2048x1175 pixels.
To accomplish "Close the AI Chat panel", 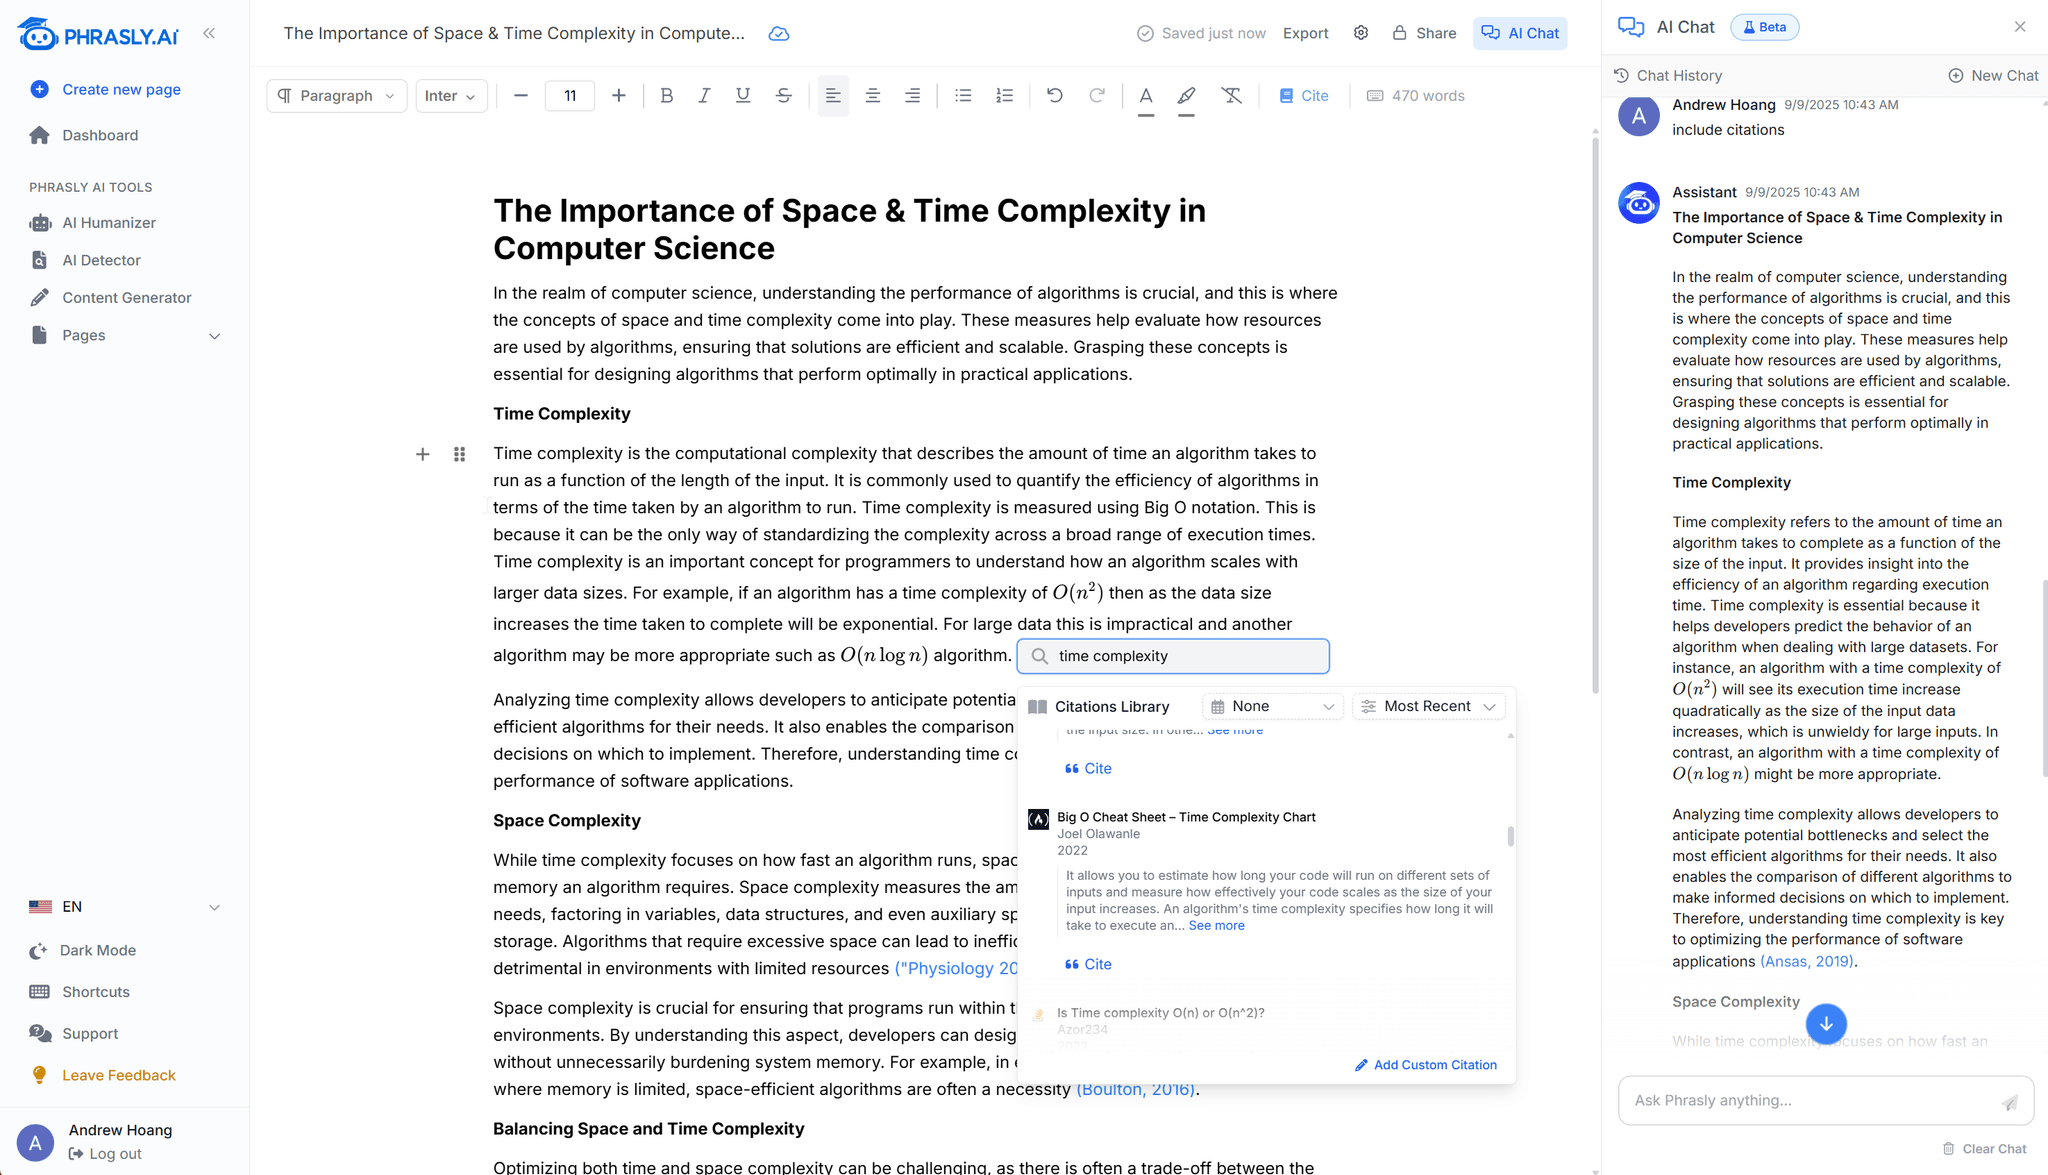I will click(2020, 27).
